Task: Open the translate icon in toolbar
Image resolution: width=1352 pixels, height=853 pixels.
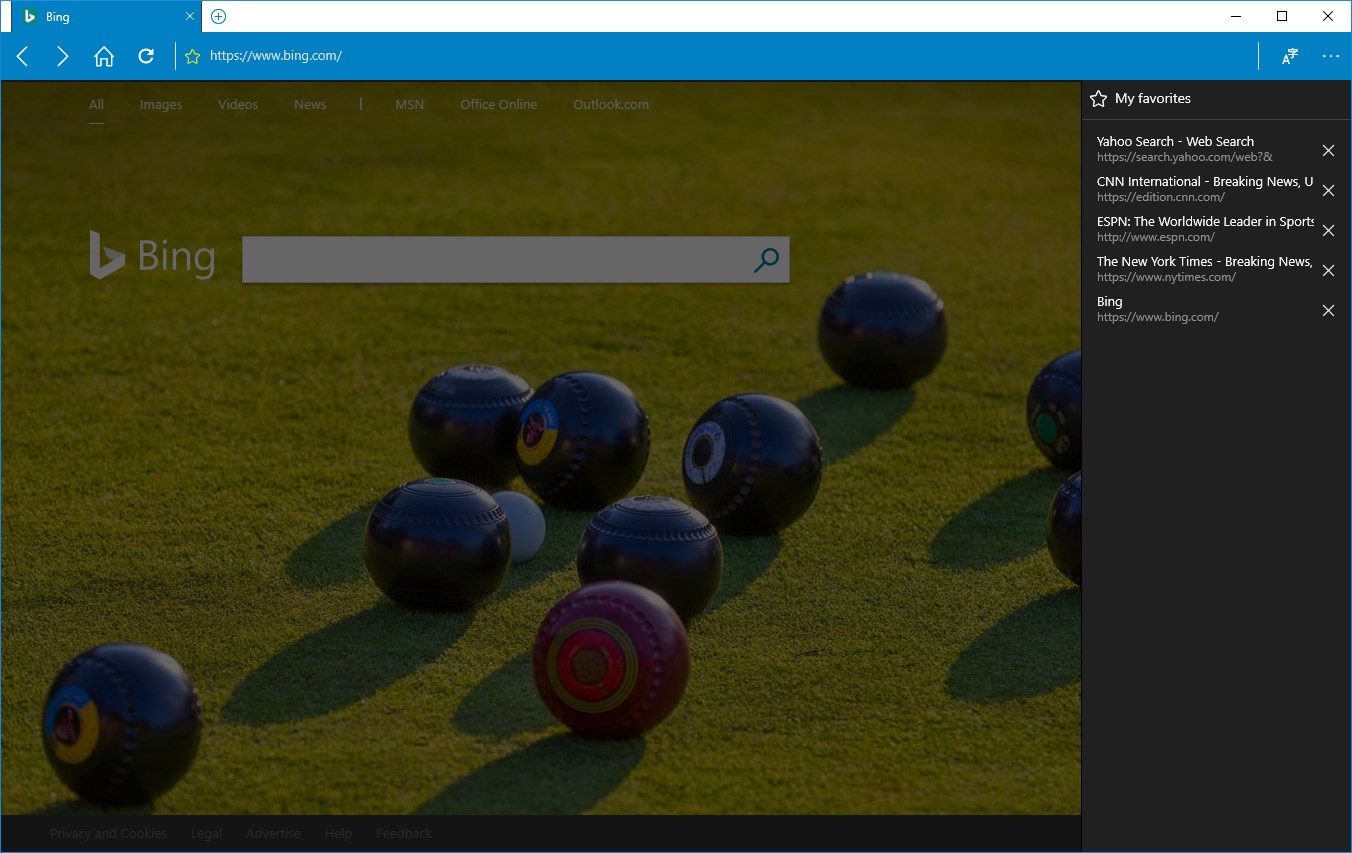Action: [x=1290, y=56]
